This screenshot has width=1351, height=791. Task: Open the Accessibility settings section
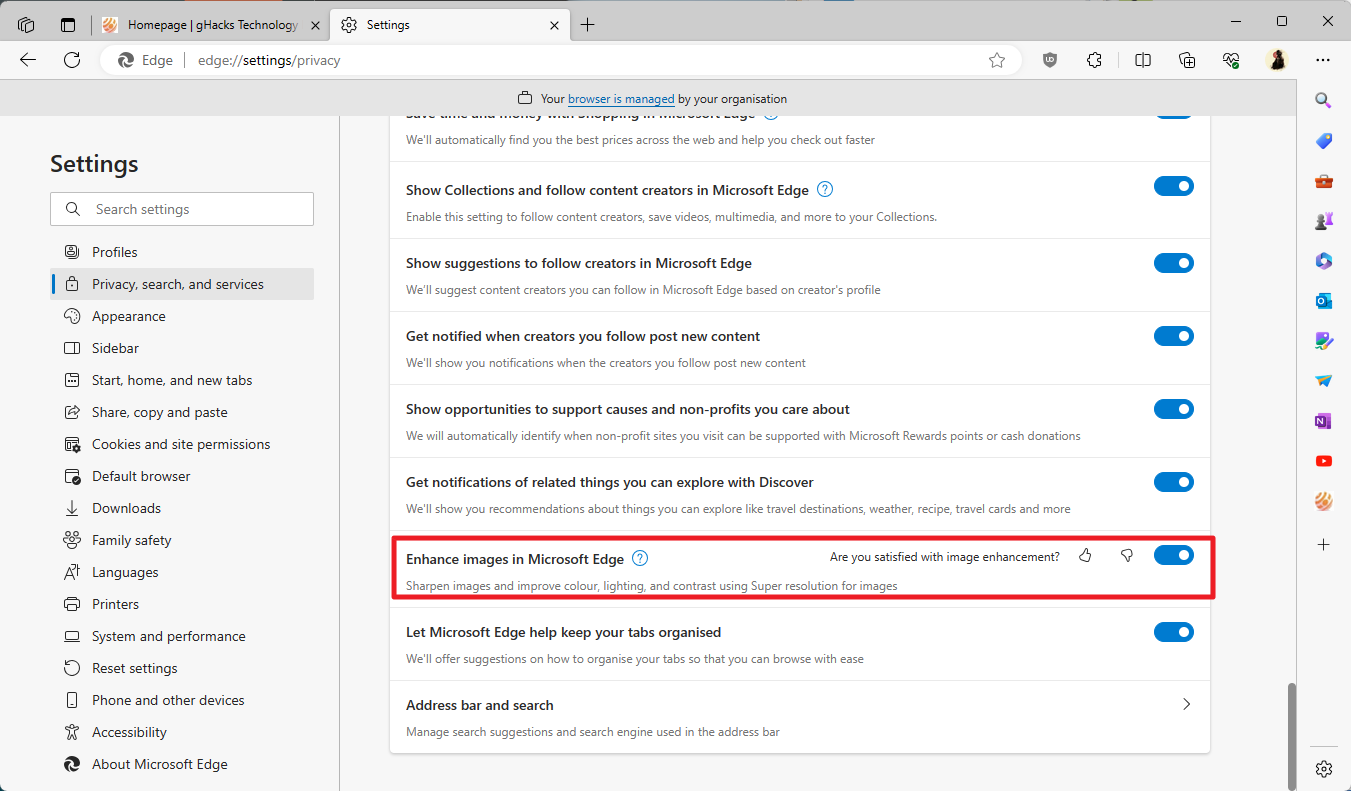pos(182,732)
